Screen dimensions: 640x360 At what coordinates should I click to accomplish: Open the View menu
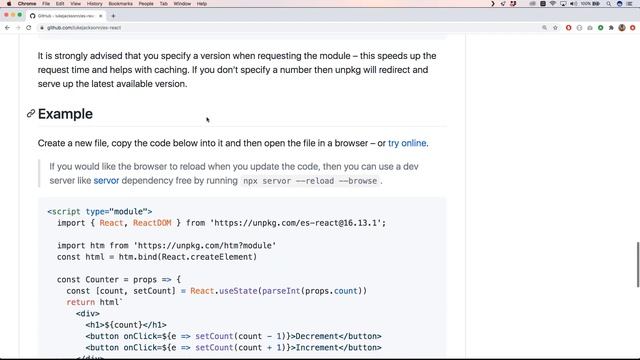[76, 4]
